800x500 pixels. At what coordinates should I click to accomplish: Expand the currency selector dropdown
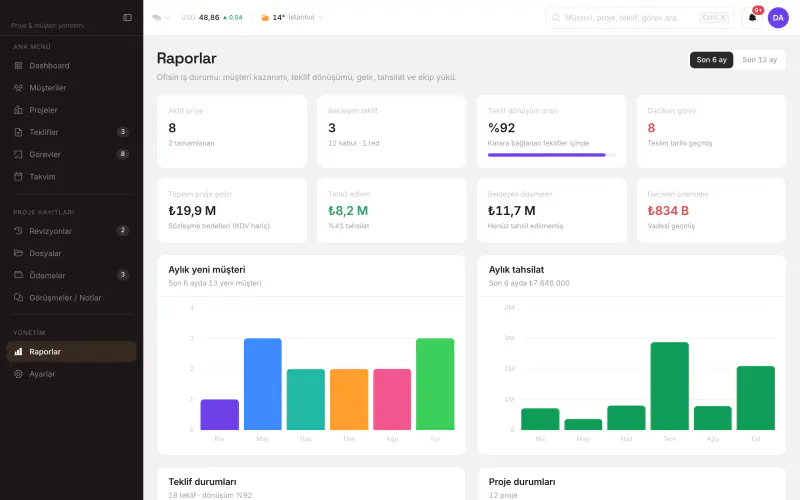[161, 17]
